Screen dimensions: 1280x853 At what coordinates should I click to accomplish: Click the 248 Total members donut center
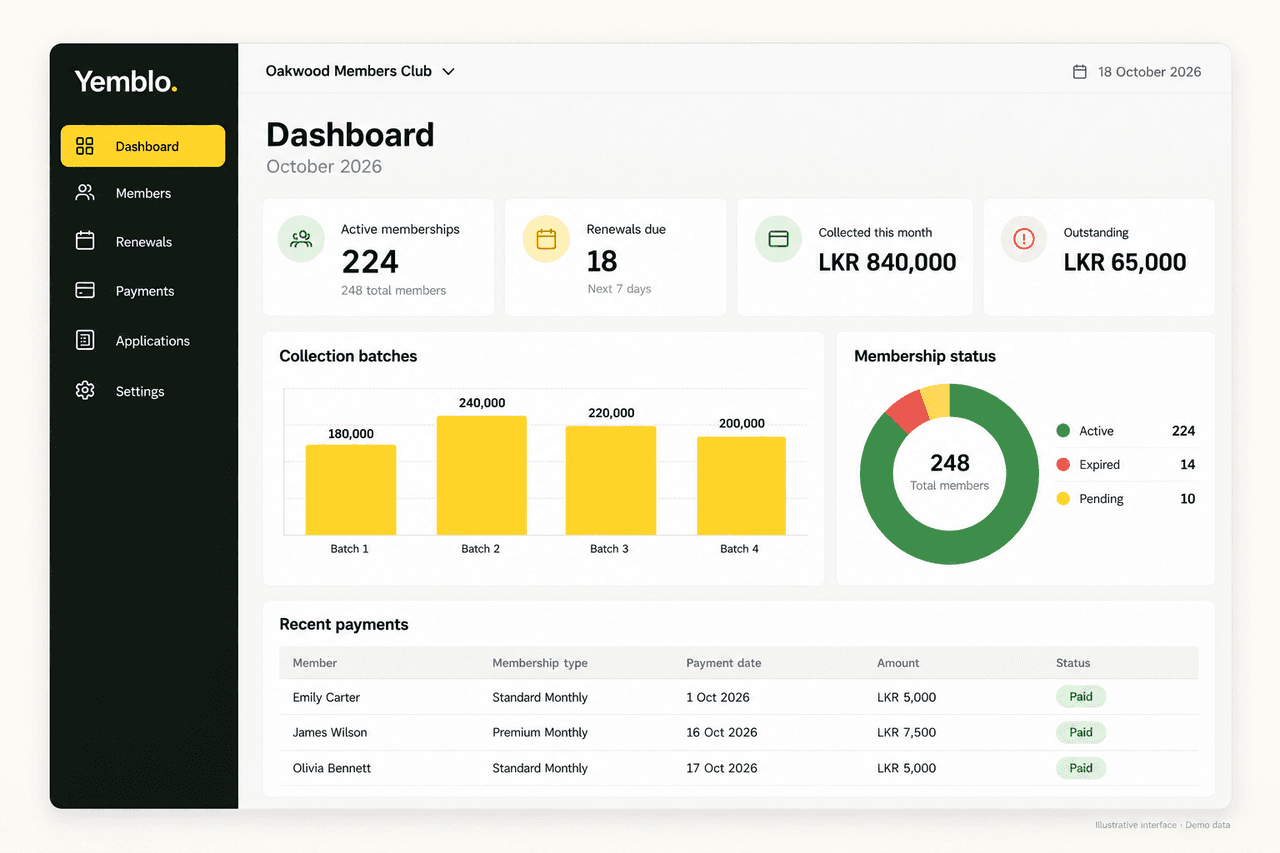click(949, 472)
